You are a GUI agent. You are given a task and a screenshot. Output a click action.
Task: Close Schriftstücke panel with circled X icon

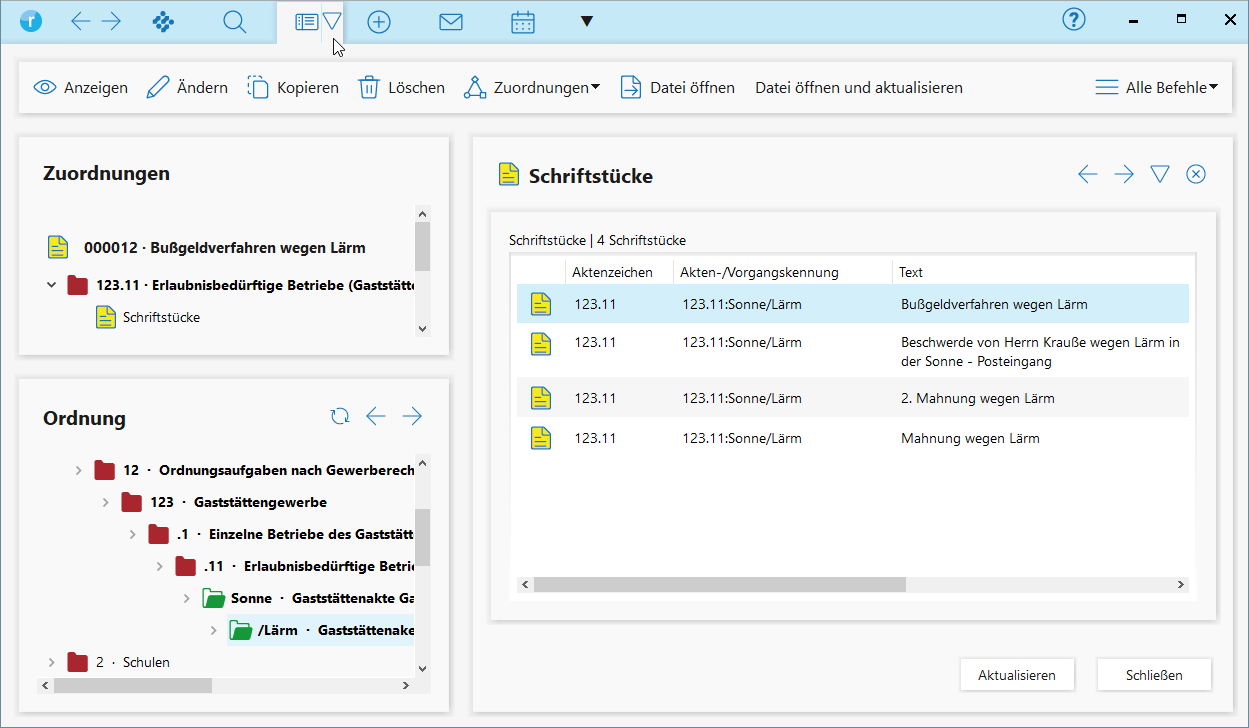click(x=1195, y=174)
